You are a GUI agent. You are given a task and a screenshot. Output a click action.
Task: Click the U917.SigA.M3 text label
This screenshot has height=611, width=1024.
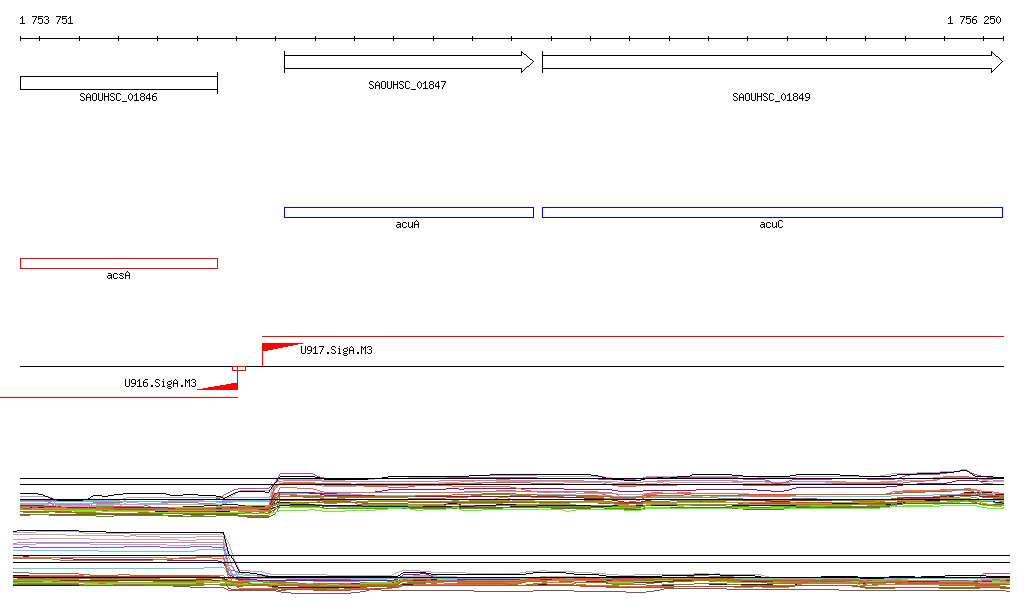(x=336, y=351)
